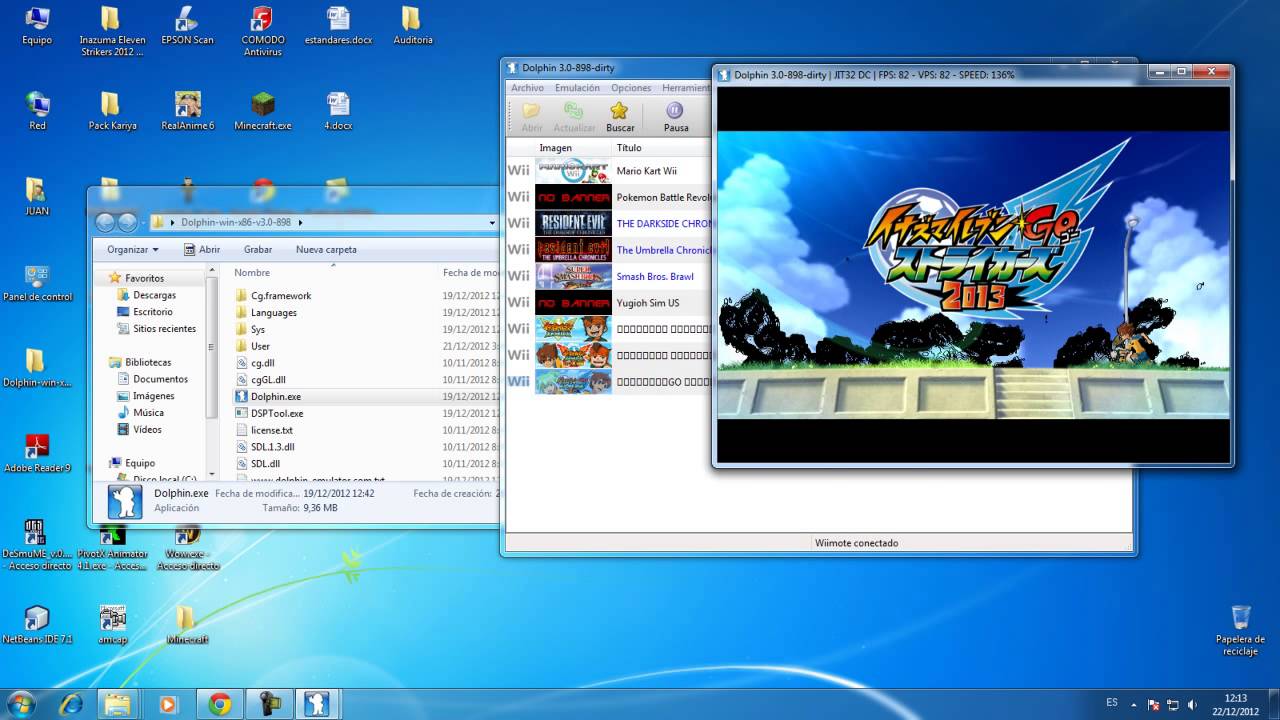
Task: Sort game list by Título column
Action: (x=661, y=148)
